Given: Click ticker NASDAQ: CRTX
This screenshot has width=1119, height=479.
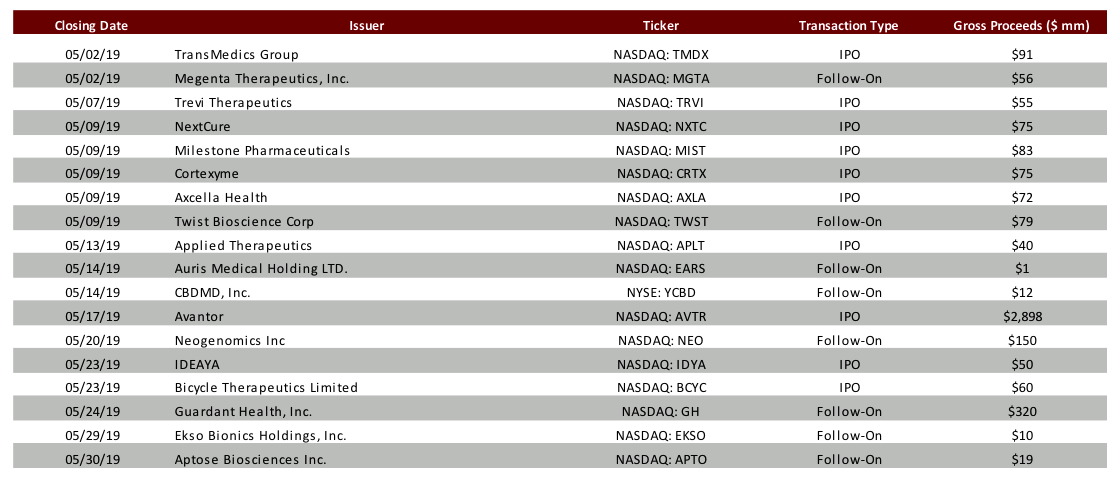Looking at the screenshot, I should coord(660,173).
